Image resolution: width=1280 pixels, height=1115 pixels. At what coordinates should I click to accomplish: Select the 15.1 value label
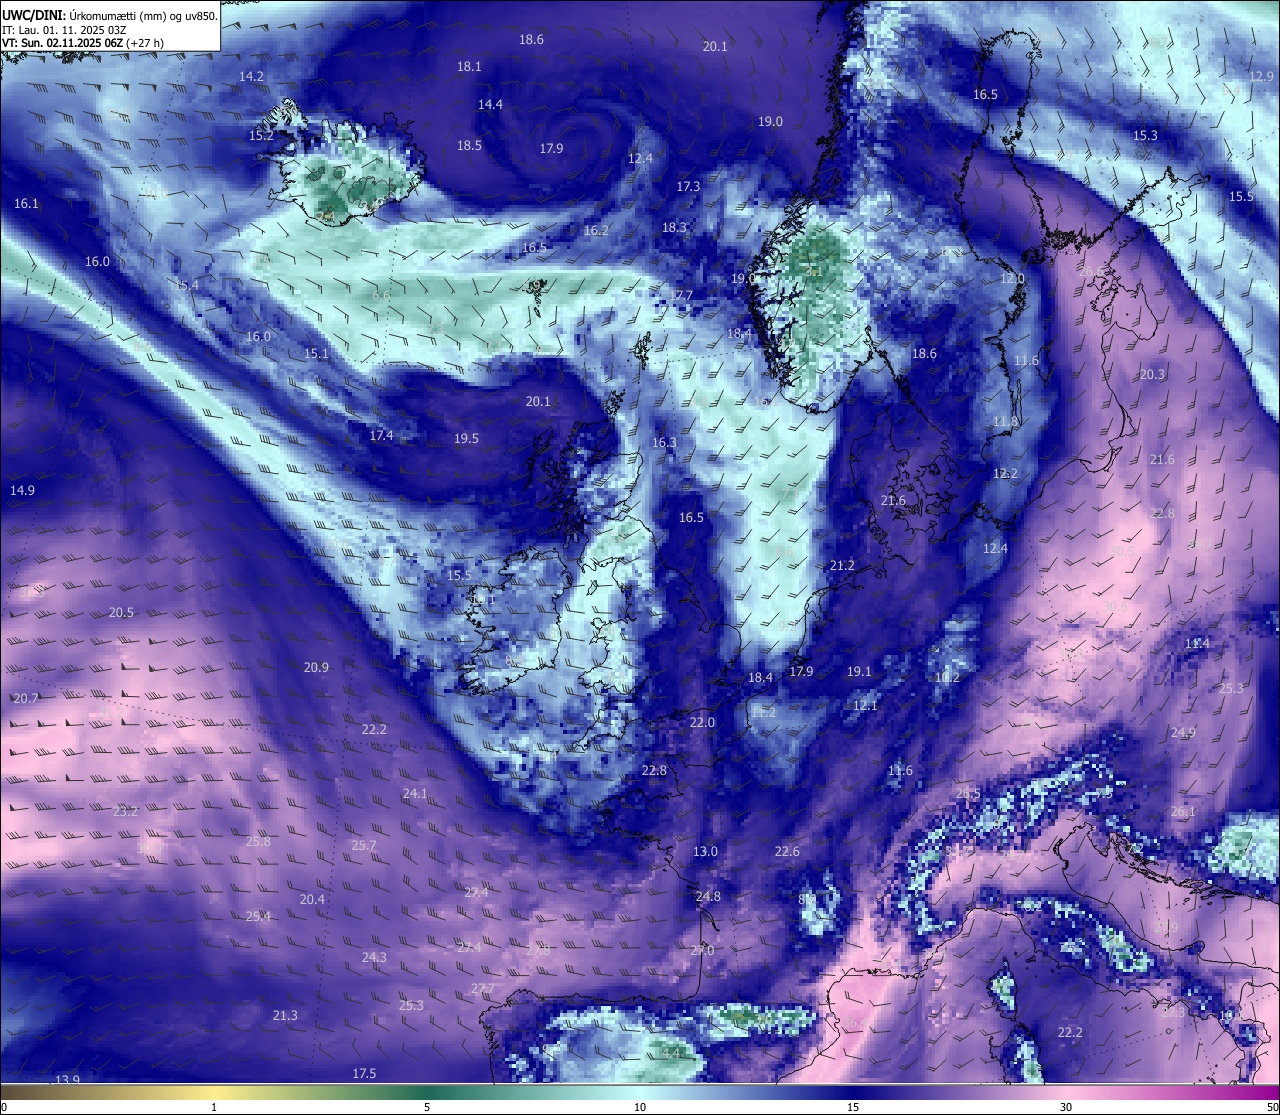click(316, 353)
